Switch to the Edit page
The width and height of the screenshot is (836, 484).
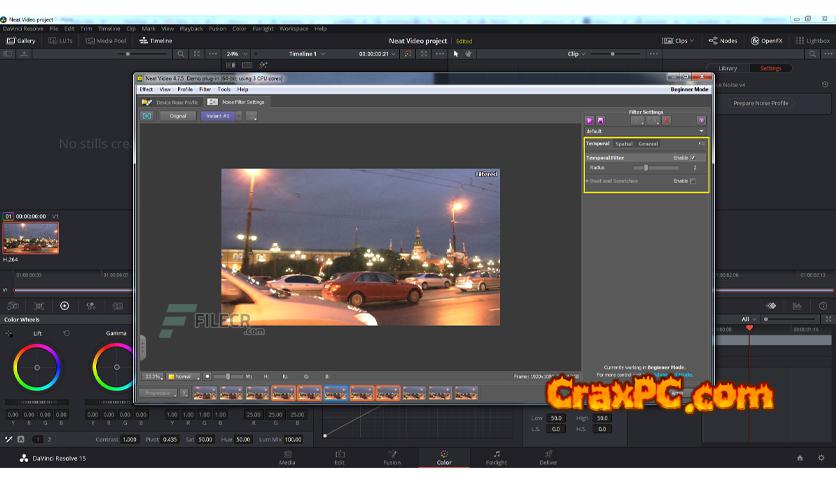pos(339,458)
